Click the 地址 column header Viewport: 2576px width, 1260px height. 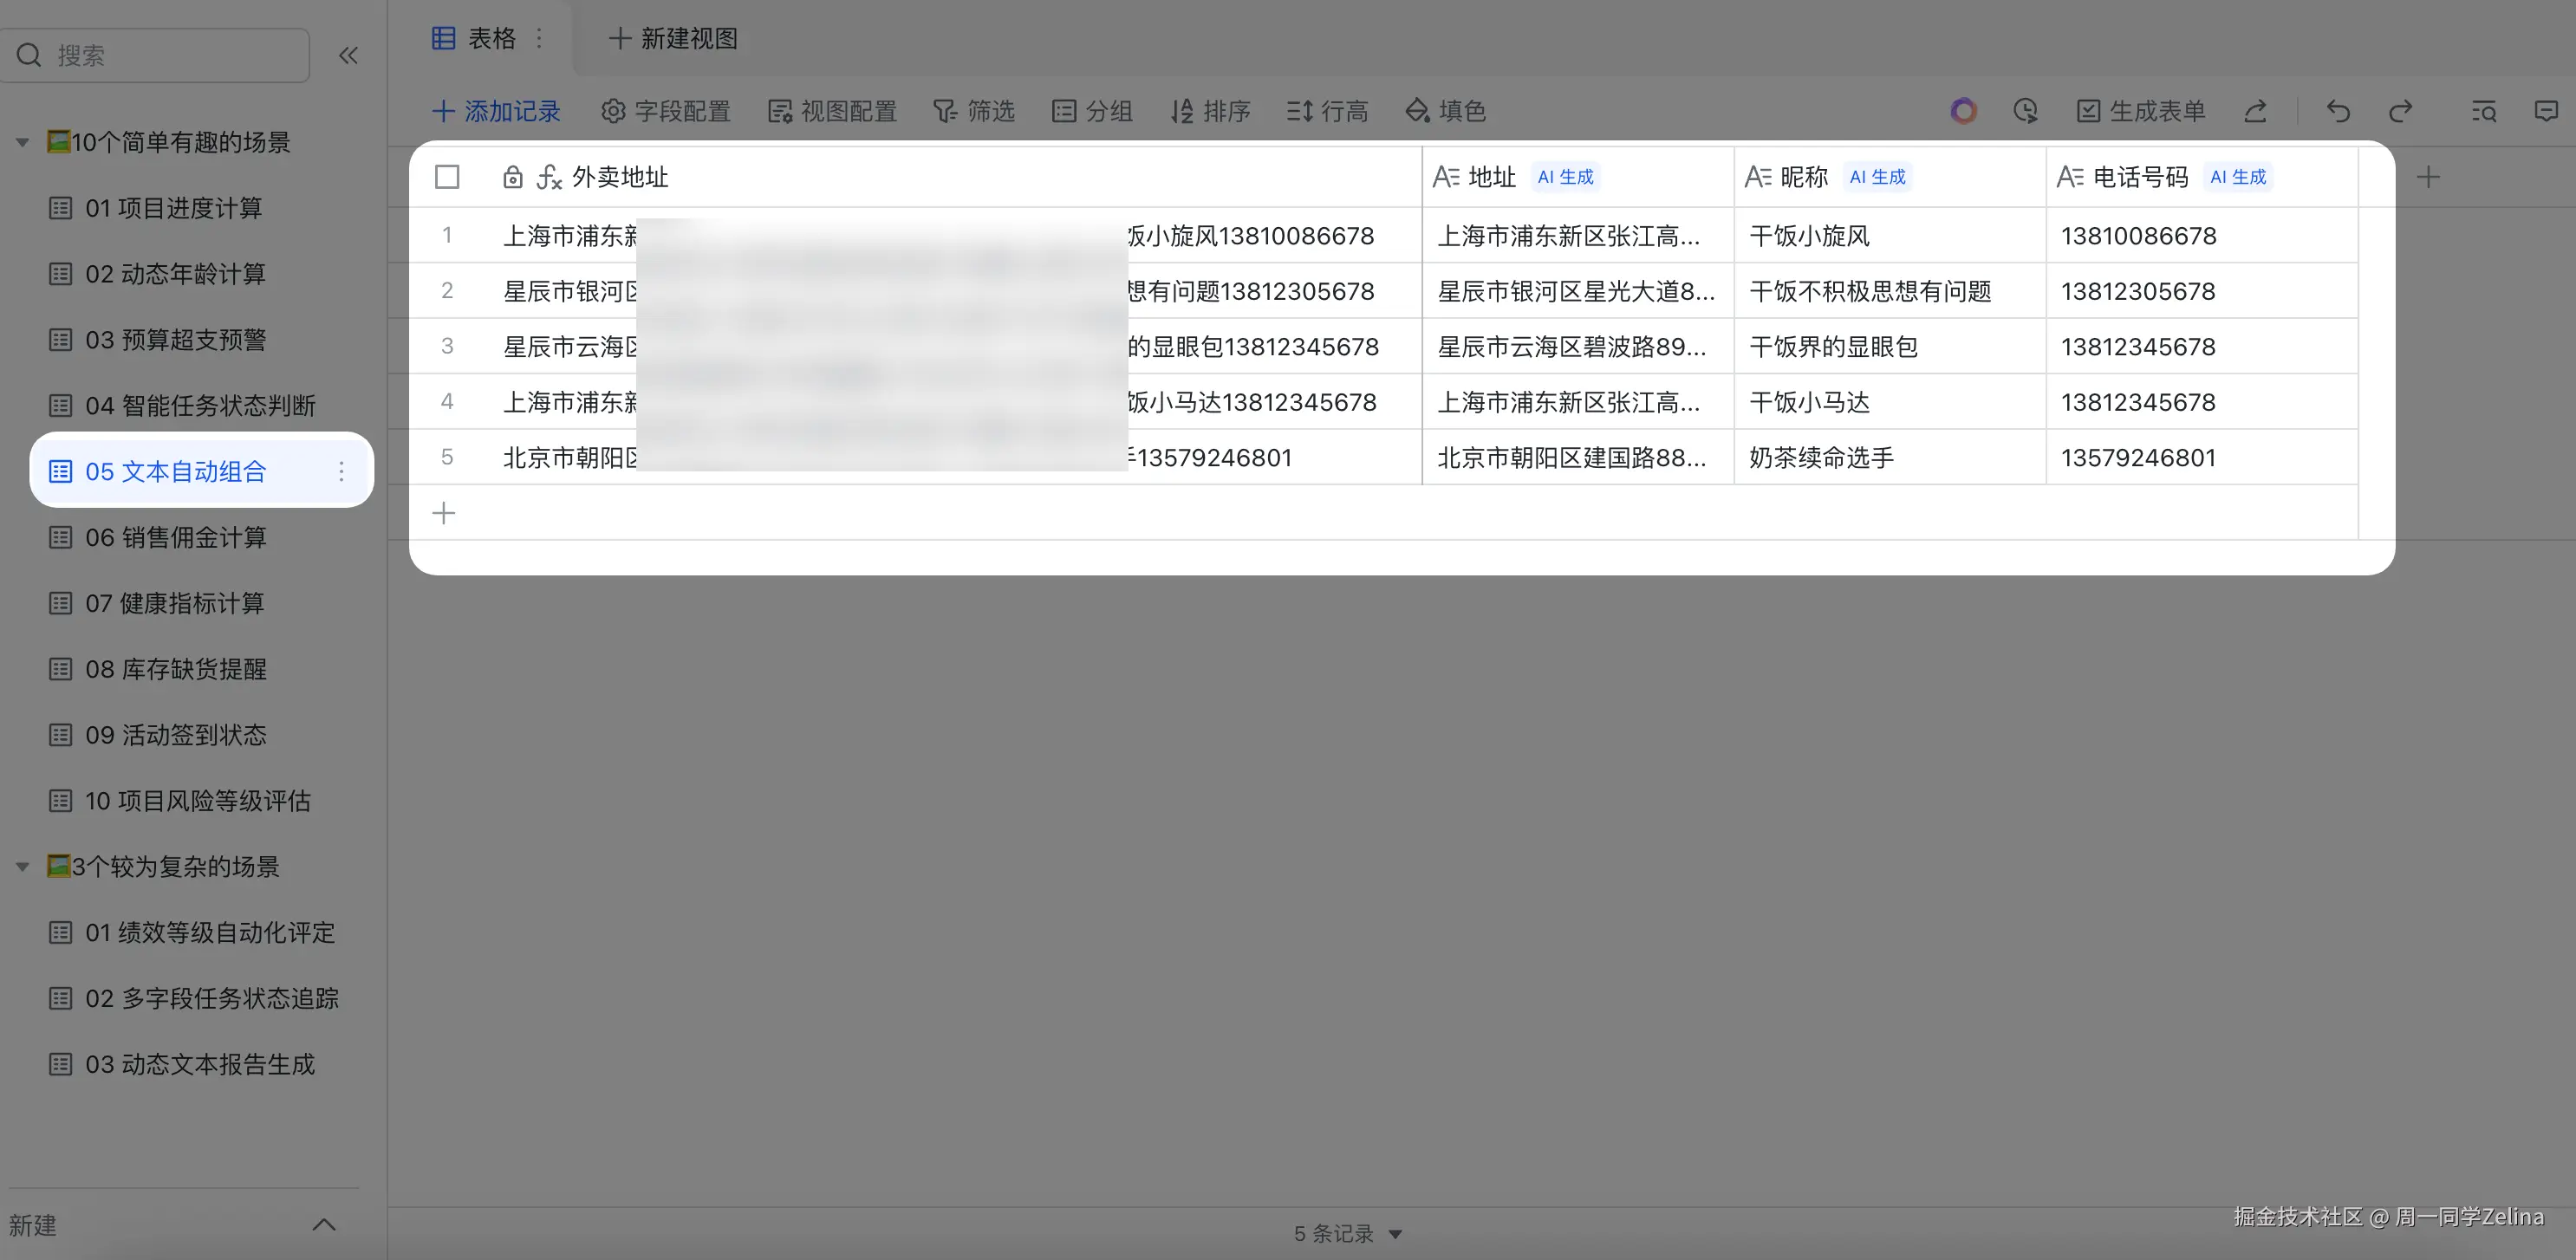coord(1577,177)
